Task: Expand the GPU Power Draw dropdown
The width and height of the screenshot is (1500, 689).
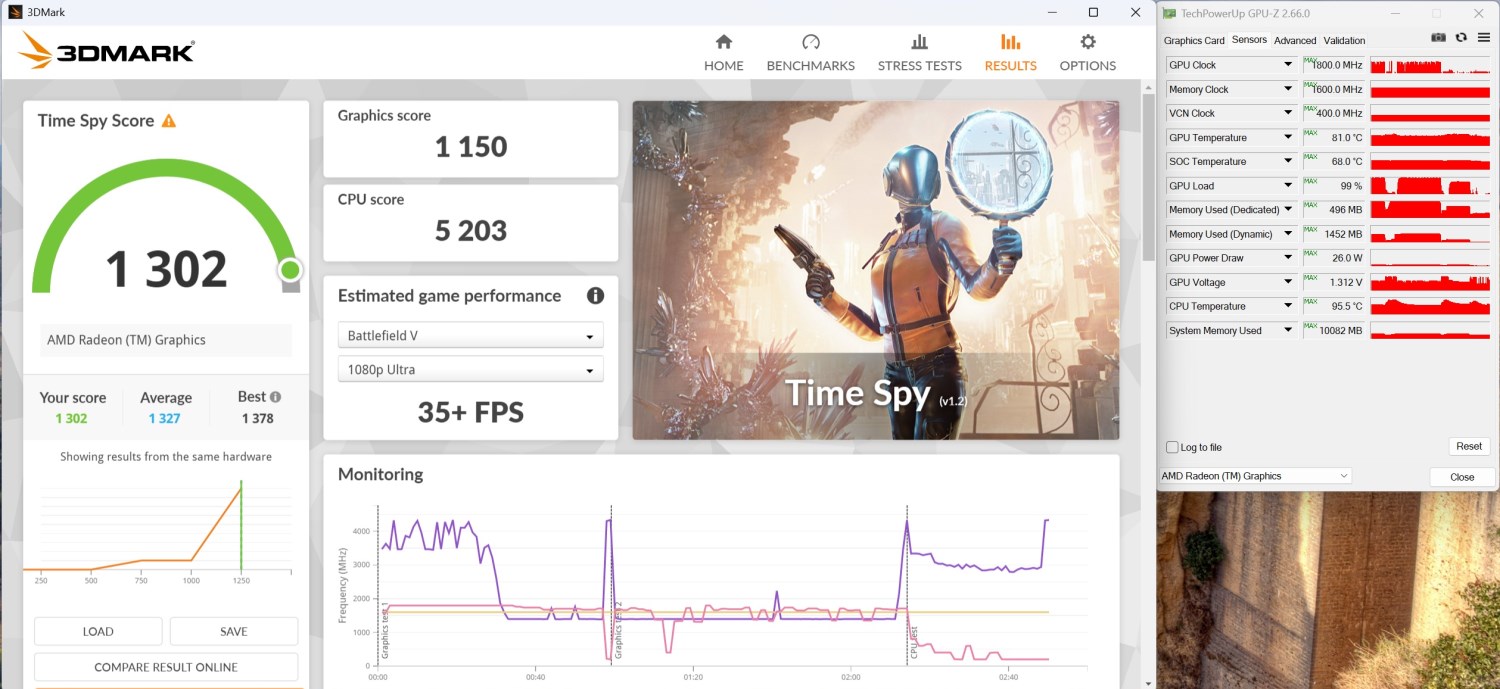Action: [1288, 258]
